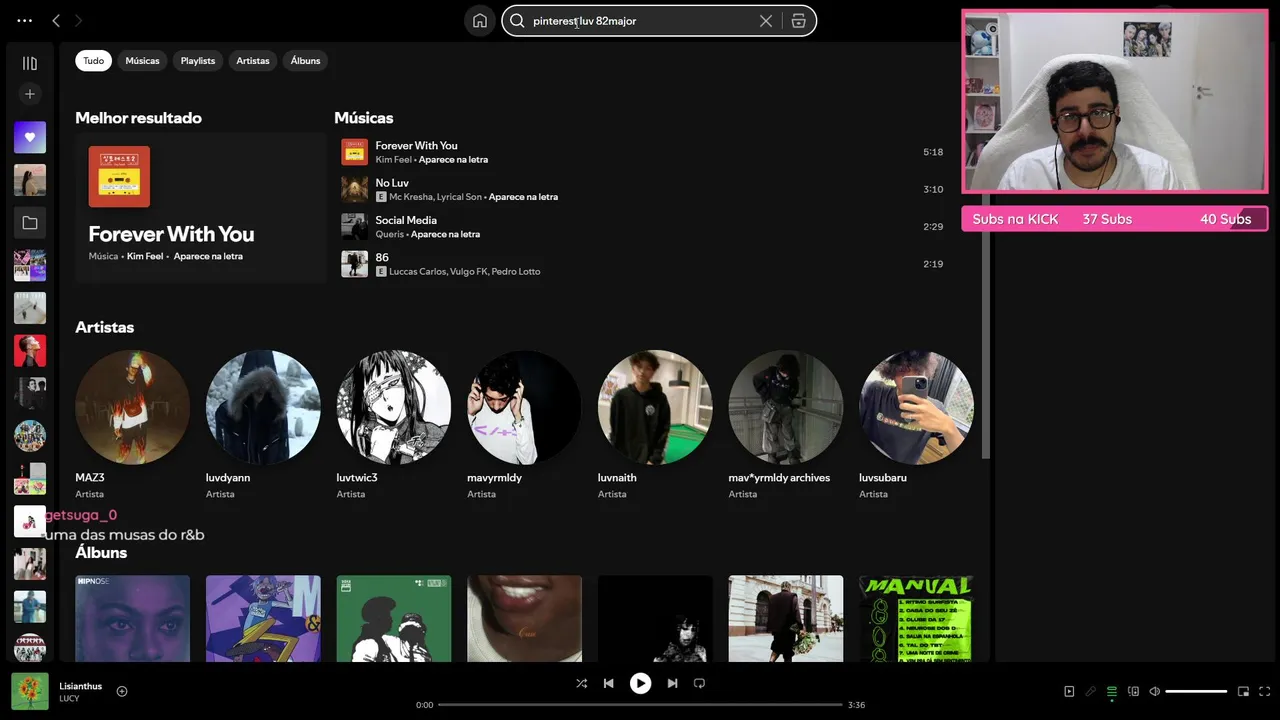
Task: Select the Artistas filter chip
Action: pos(253,60)
